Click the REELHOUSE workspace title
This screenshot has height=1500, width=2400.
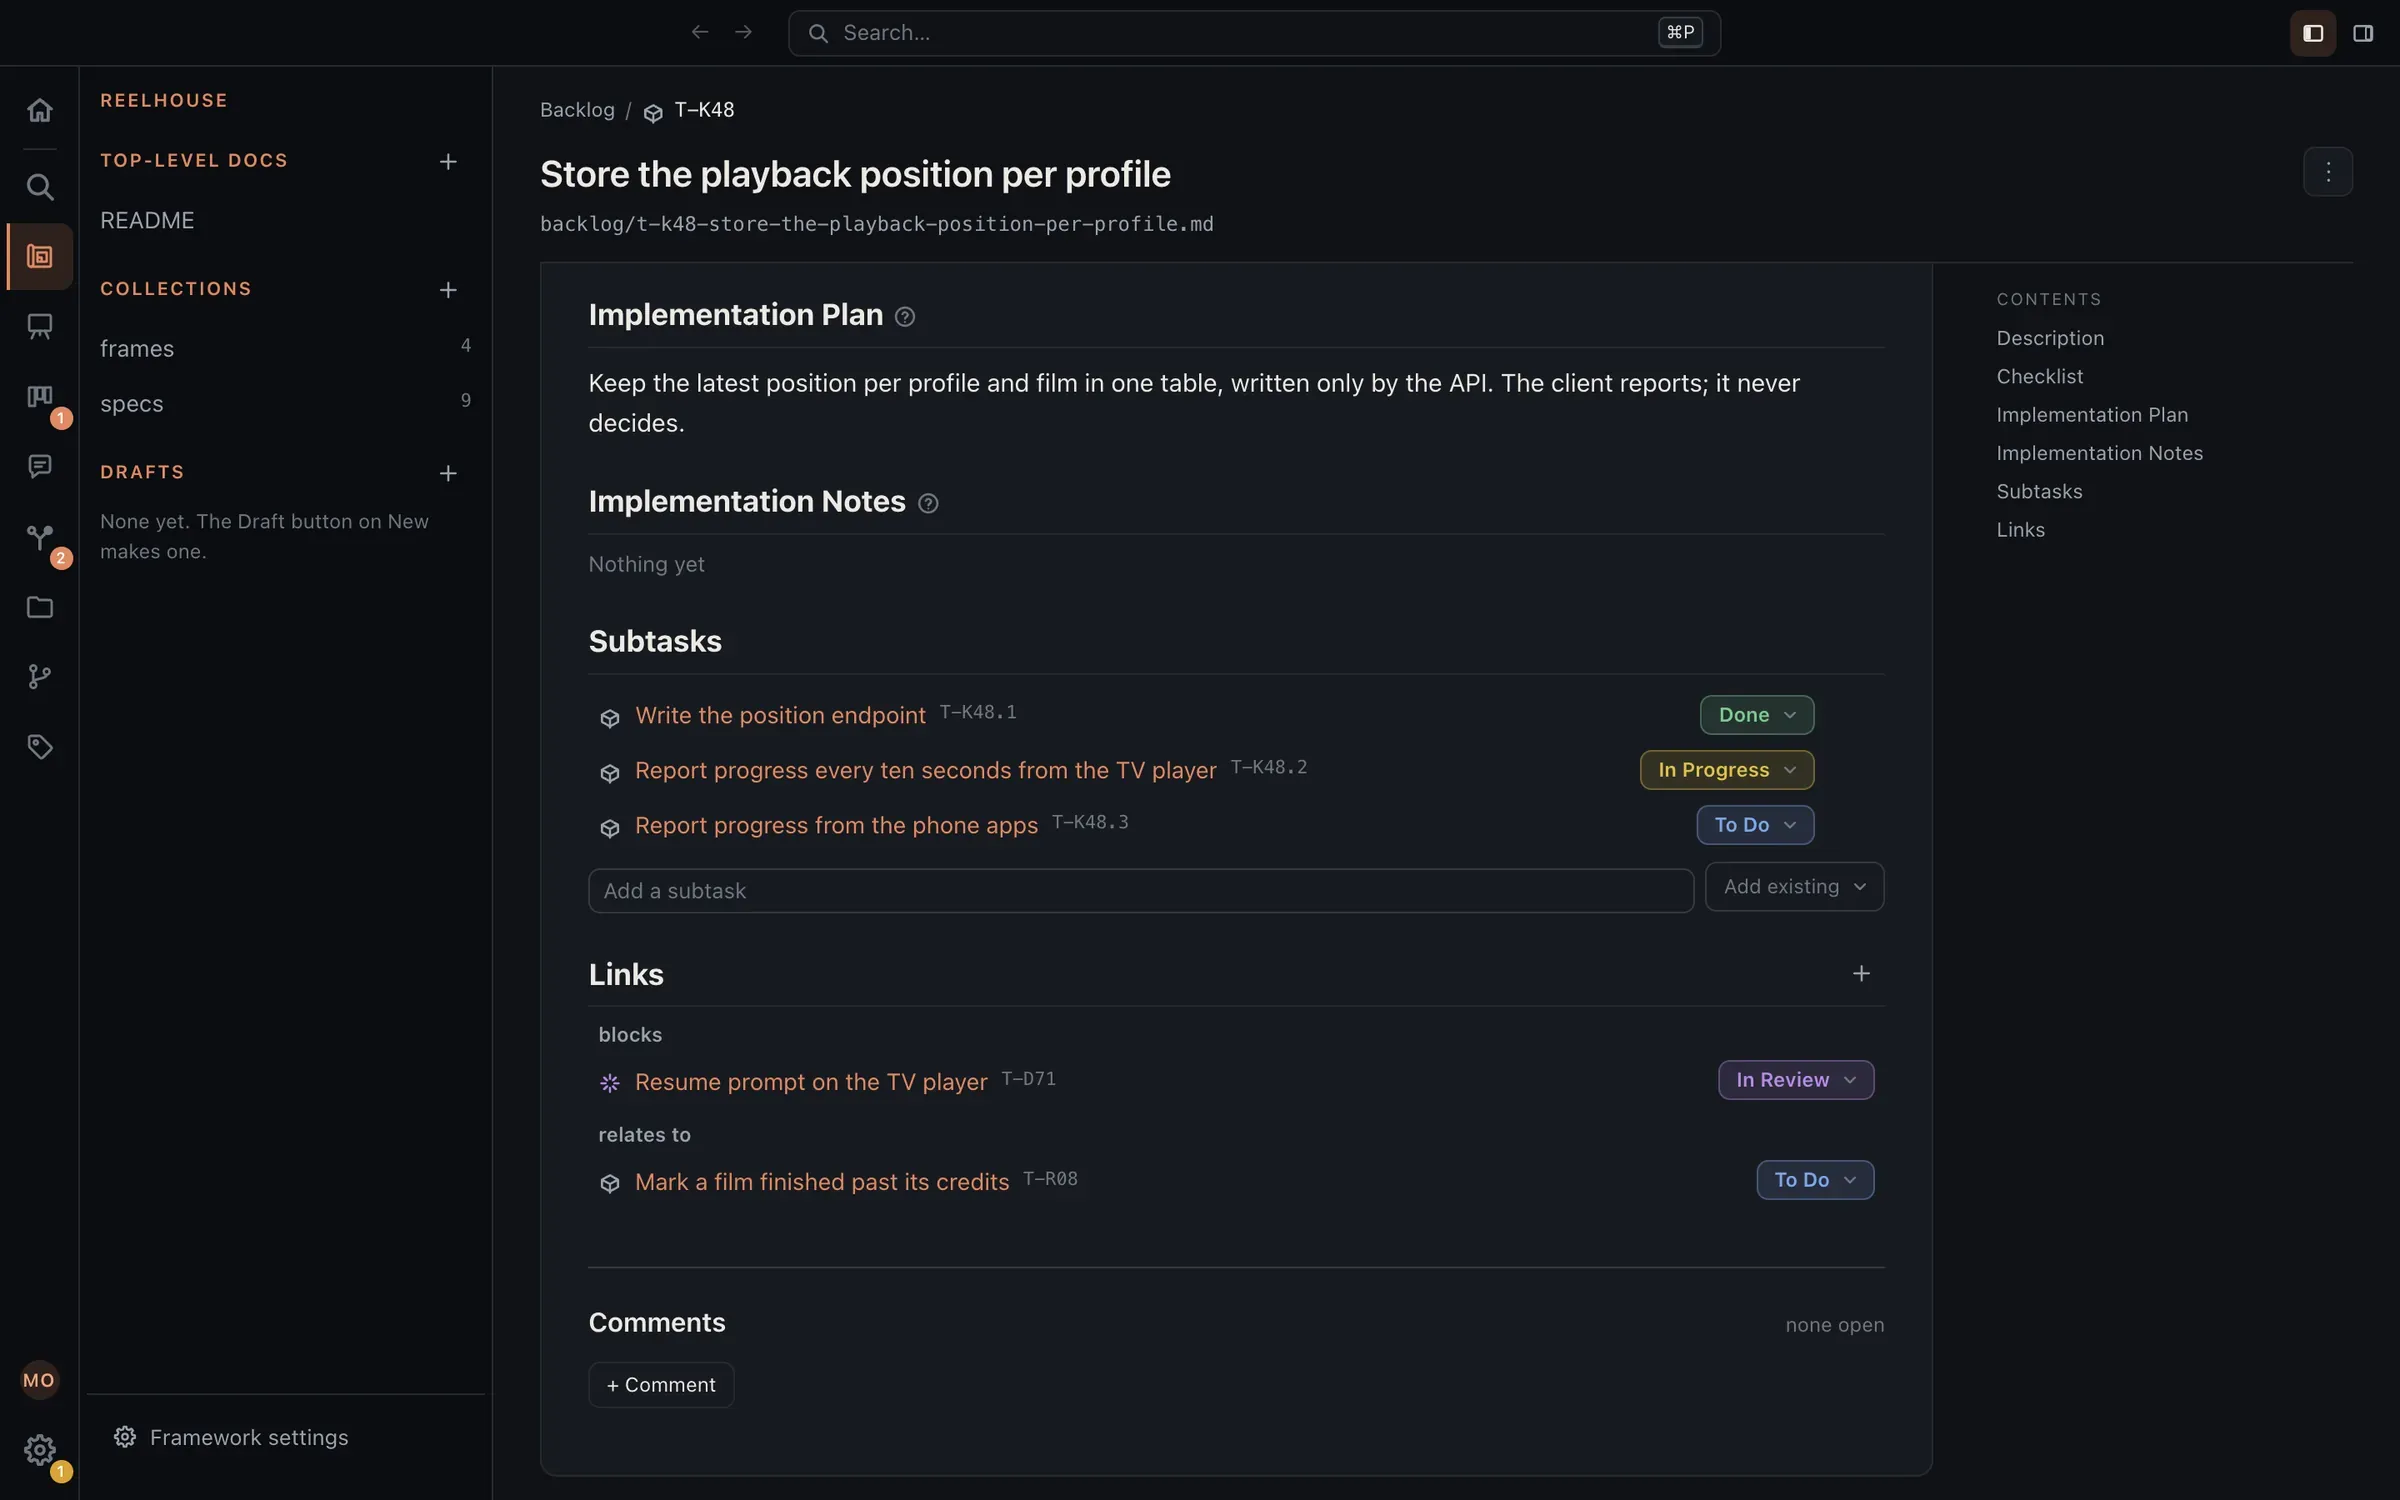(x=164, y=100)
